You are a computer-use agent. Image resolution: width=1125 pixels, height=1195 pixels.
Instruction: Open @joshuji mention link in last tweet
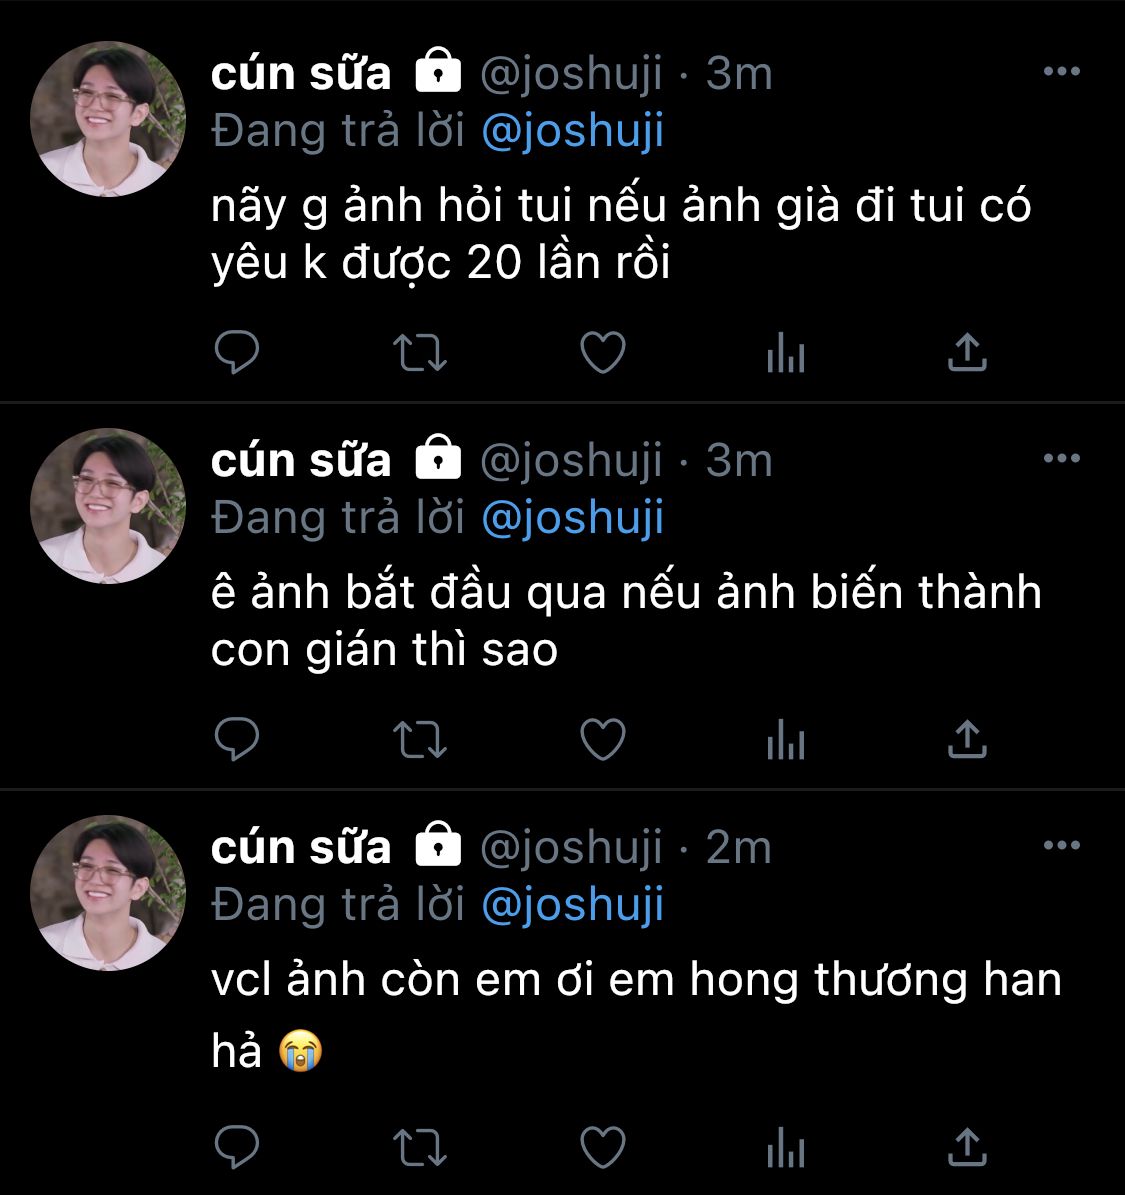pos(572,905)
